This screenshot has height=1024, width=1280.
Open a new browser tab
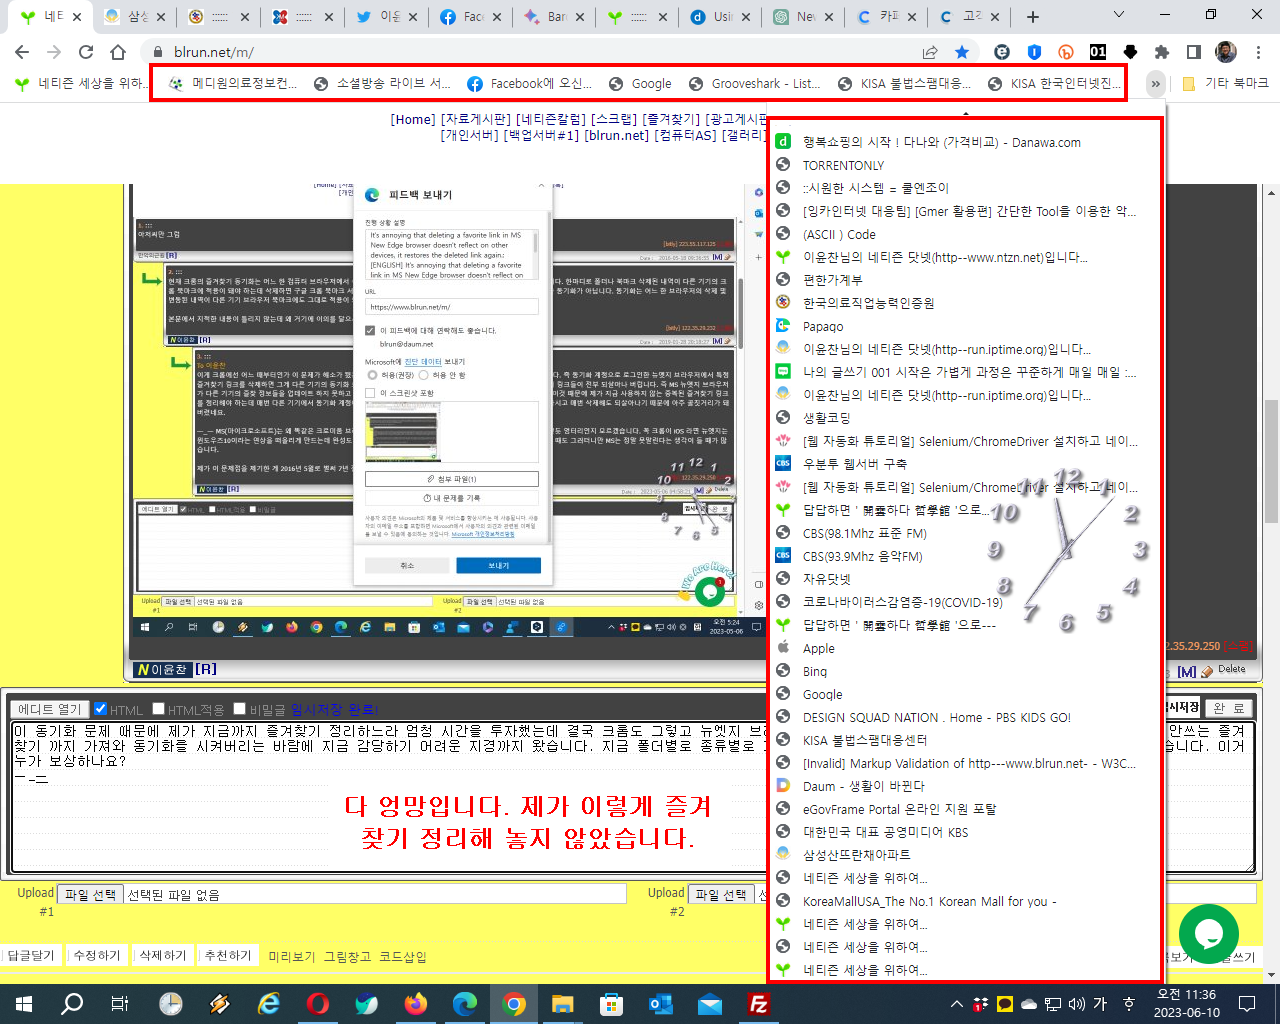(x=1033, y=17)
